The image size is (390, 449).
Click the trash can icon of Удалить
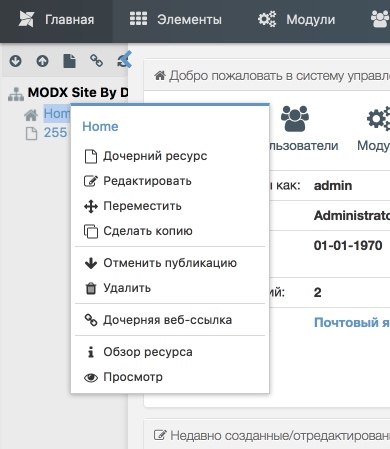[91, 288]
